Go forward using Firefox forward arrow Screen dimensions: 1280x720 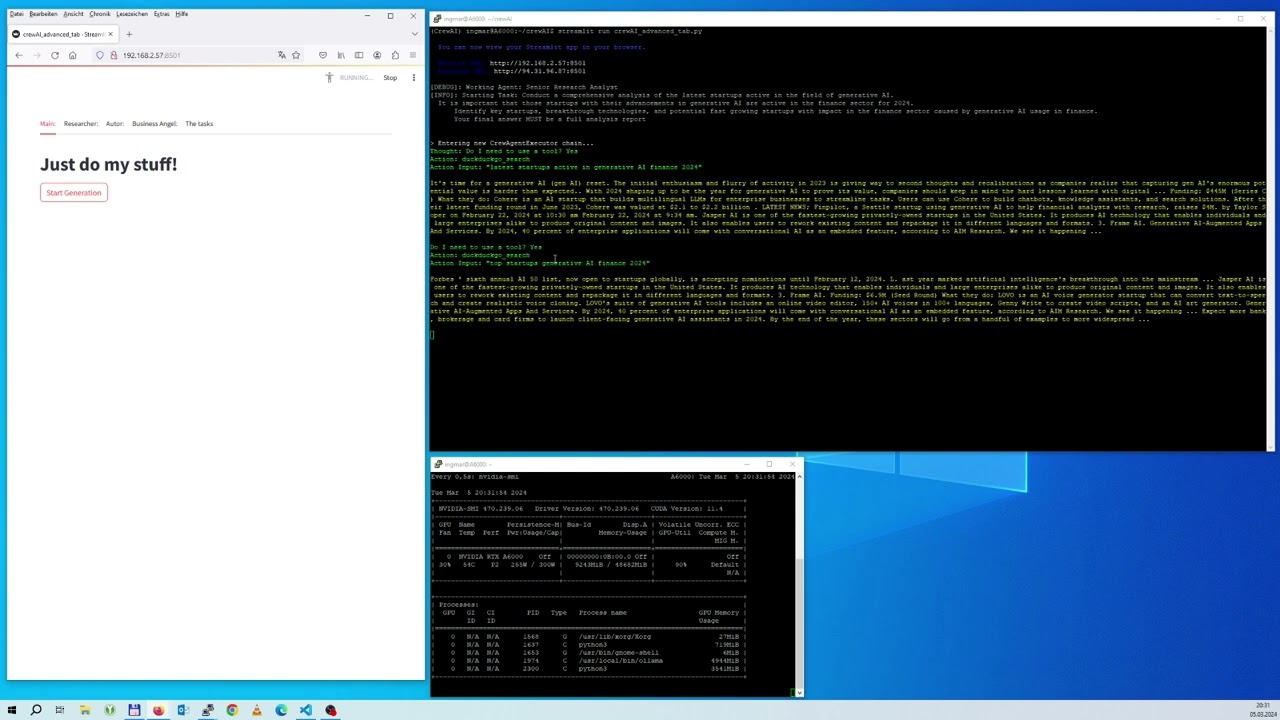[36, 55]
